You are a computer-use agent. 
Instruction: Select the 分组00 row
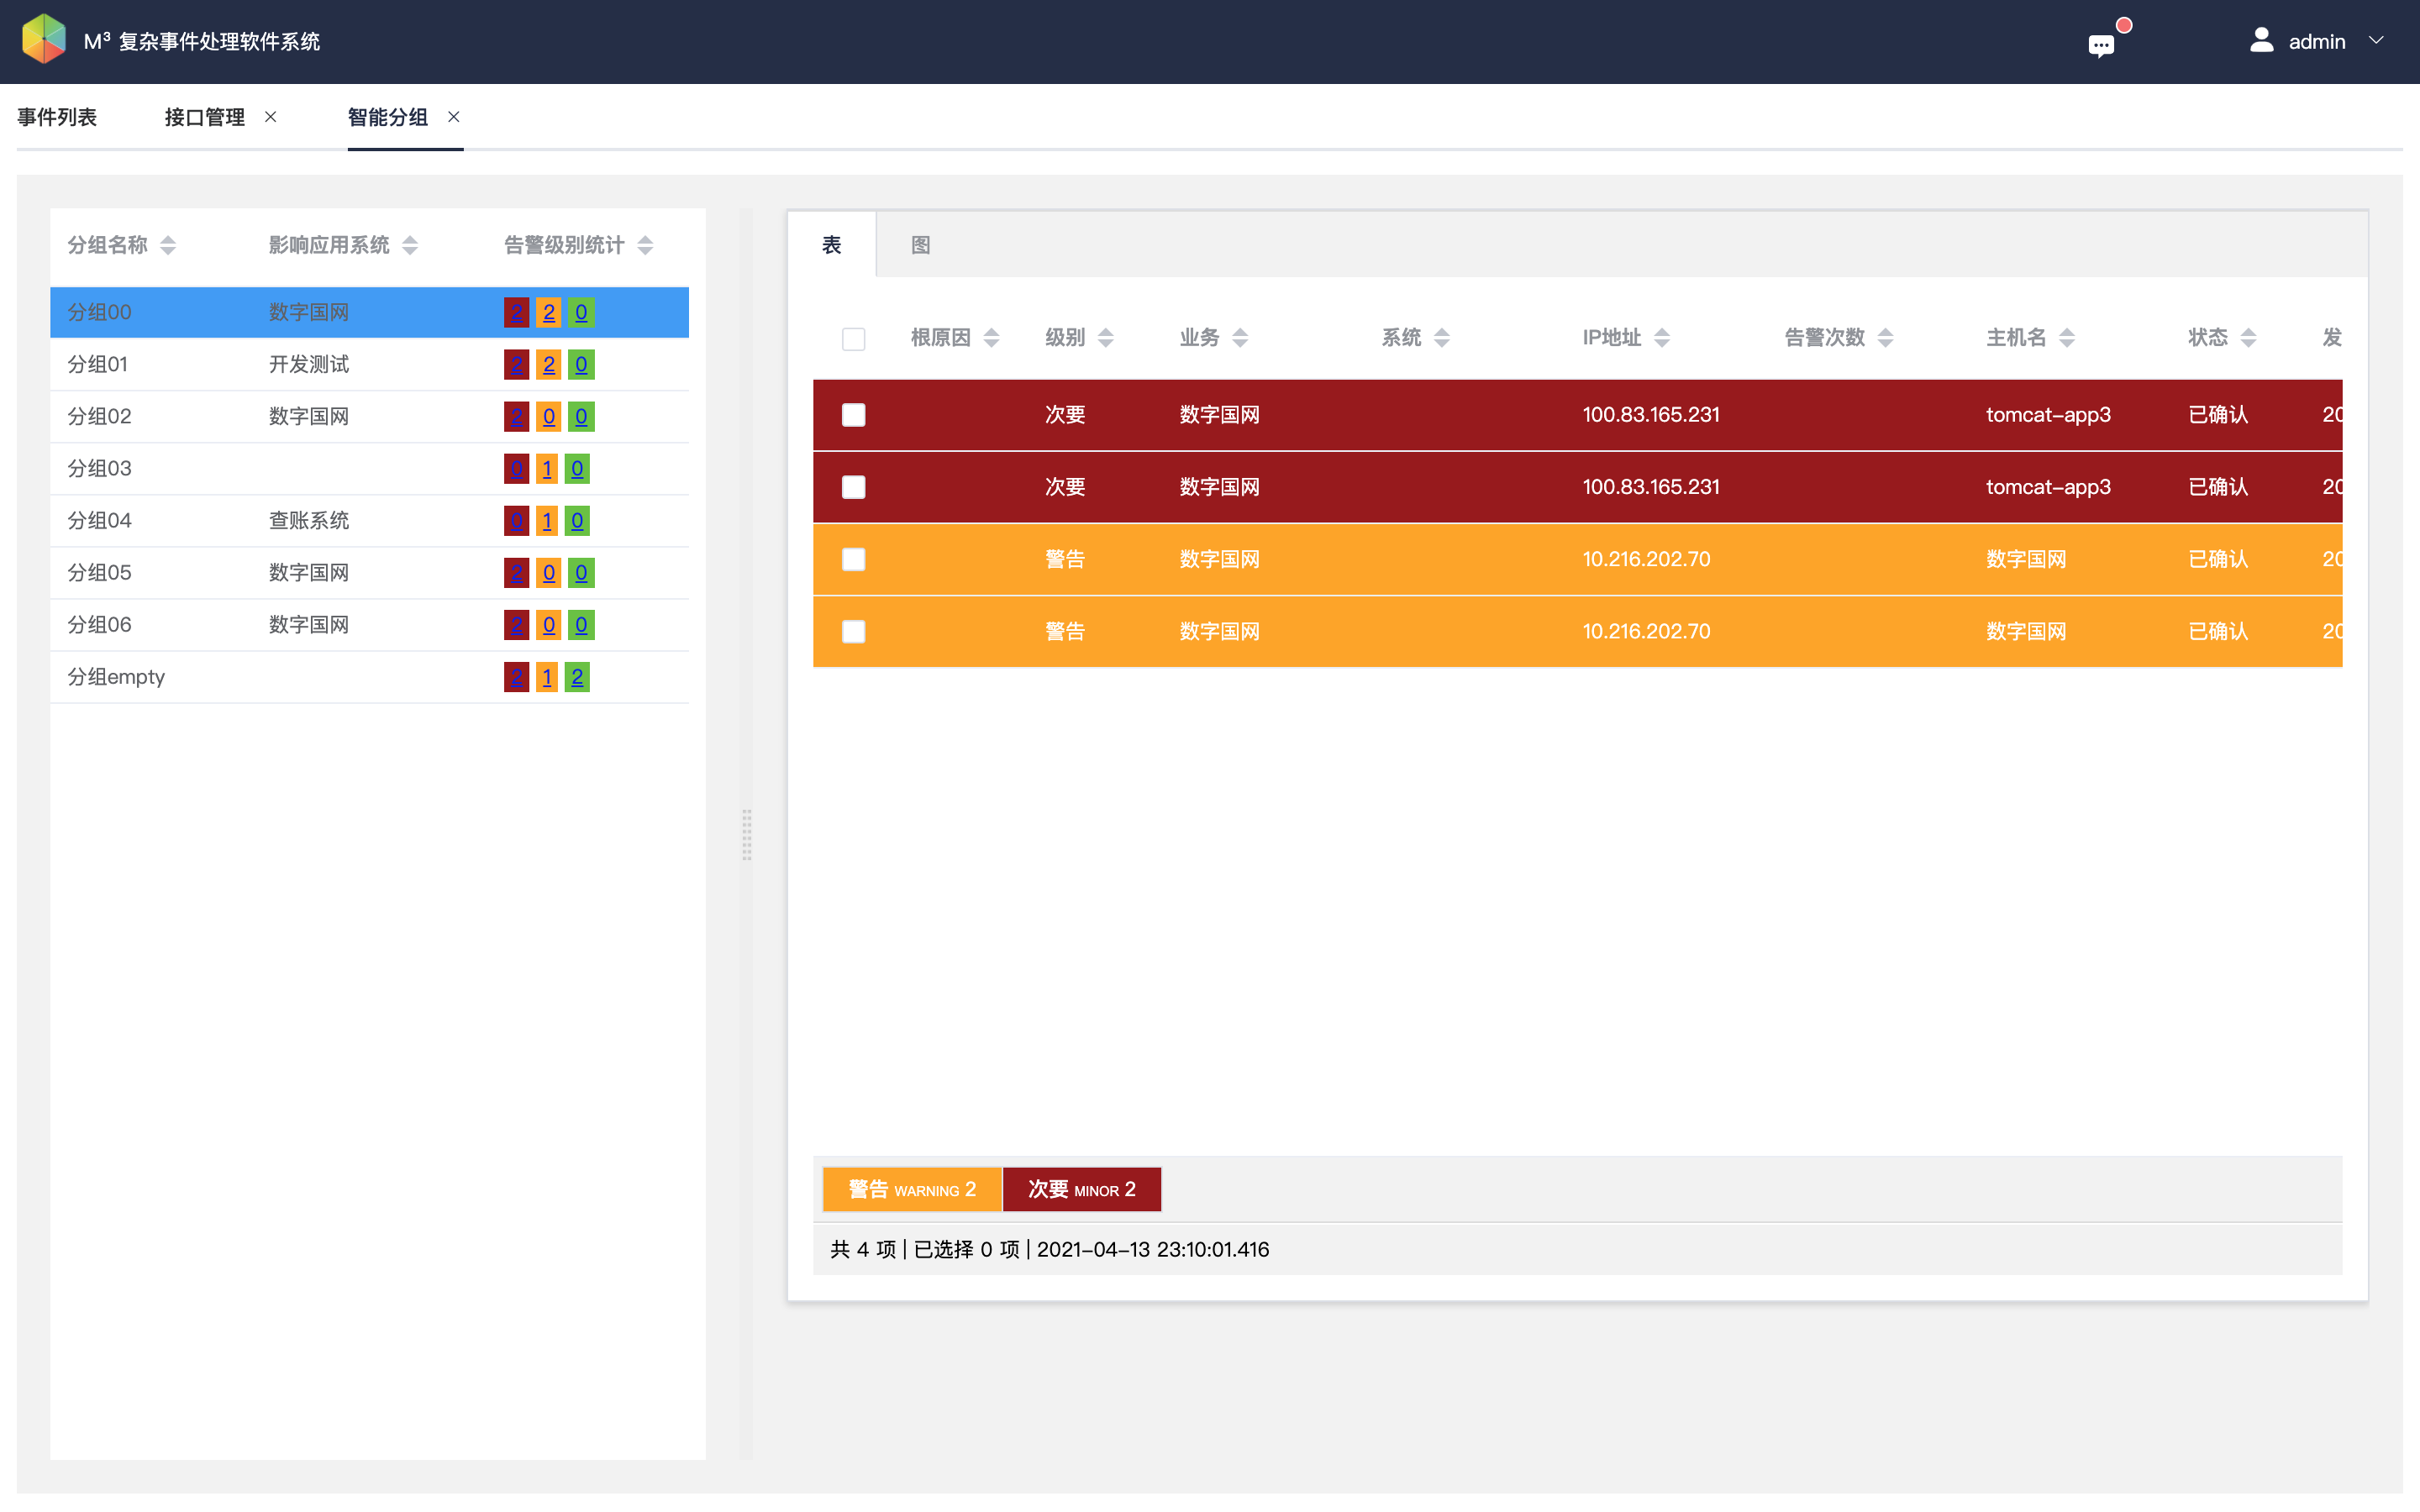tap(369, 312)
